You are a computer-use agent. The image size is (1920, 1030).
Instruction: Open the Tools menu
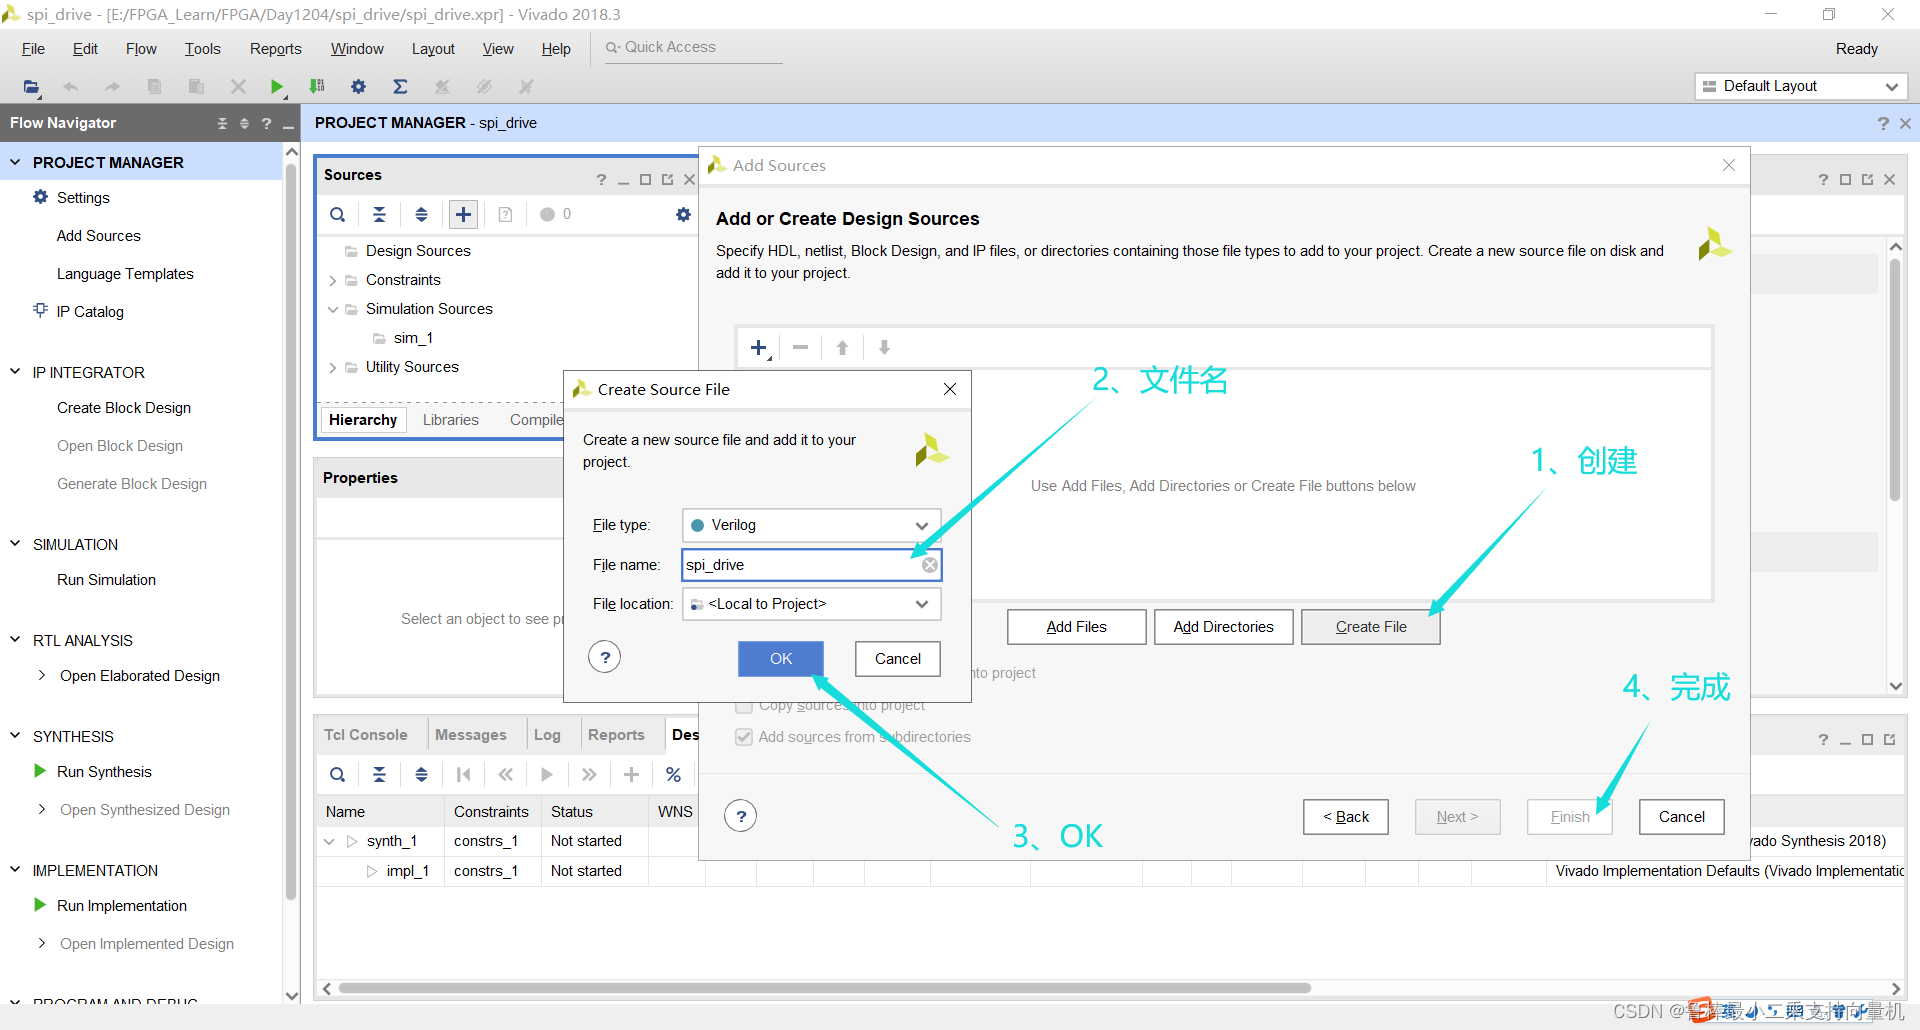click(202, 49)
